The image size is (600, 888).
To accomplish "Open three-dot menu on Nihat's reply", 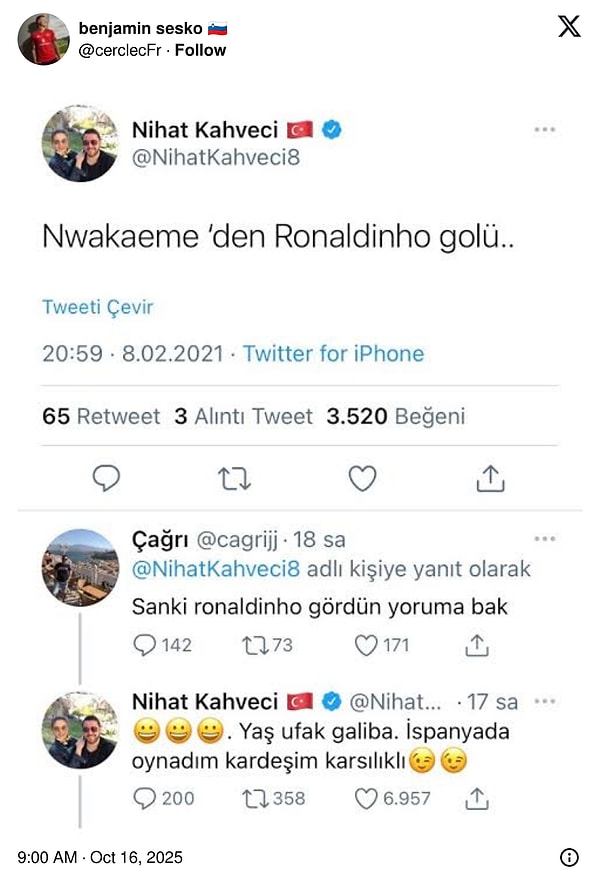I will tap(544, 701).
